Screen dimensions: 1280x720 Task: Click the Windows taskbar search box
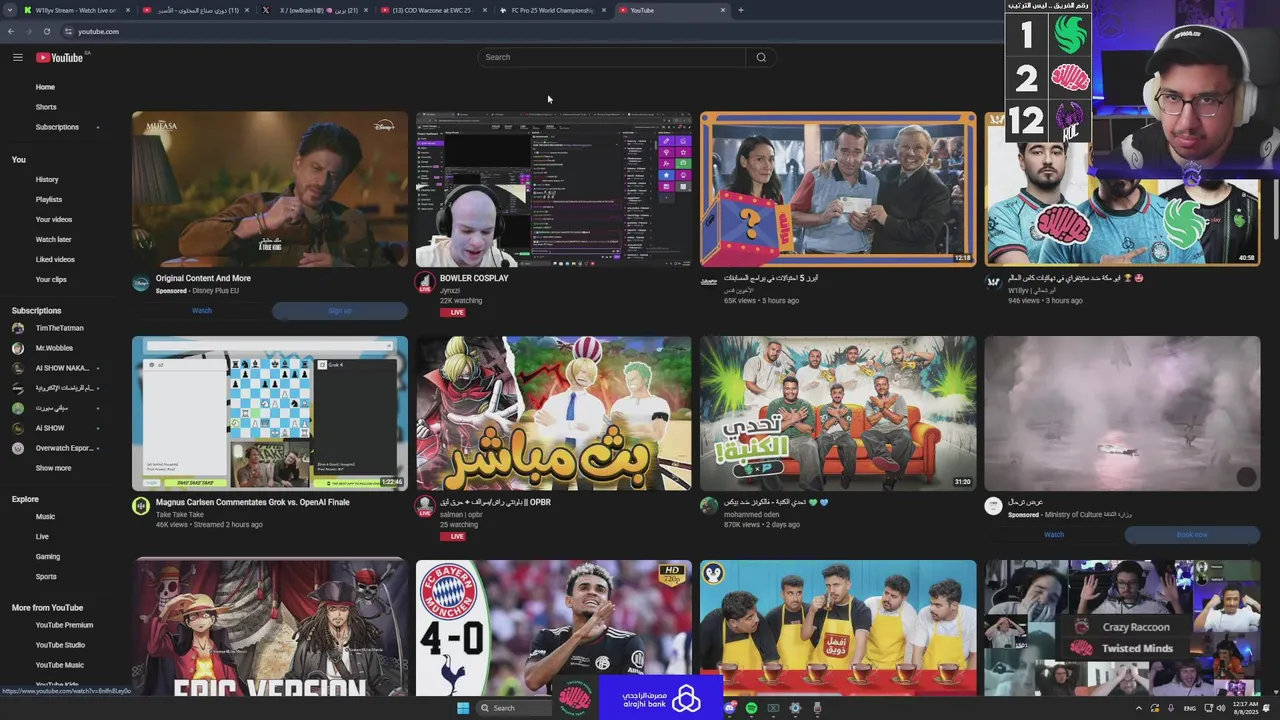pos(514,708)
